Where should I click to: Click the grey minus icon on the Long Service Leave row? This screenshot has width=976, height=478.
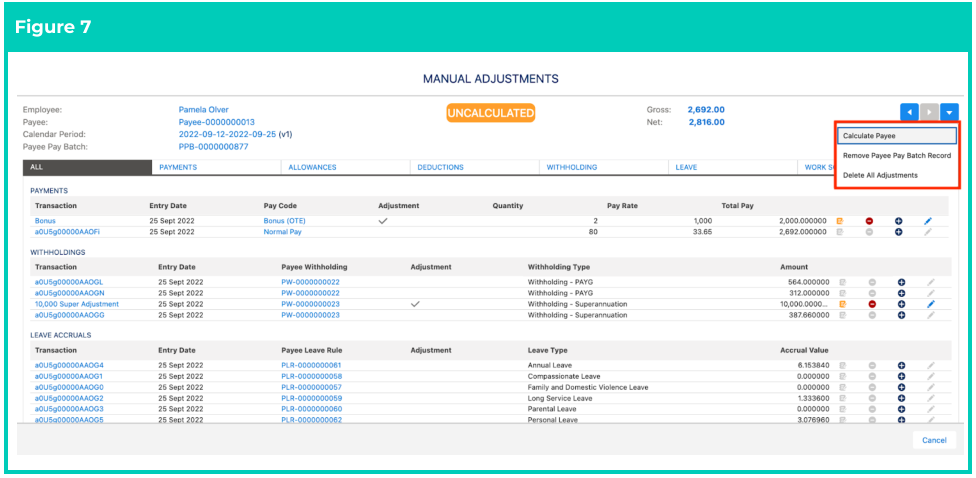click(872, 398)
